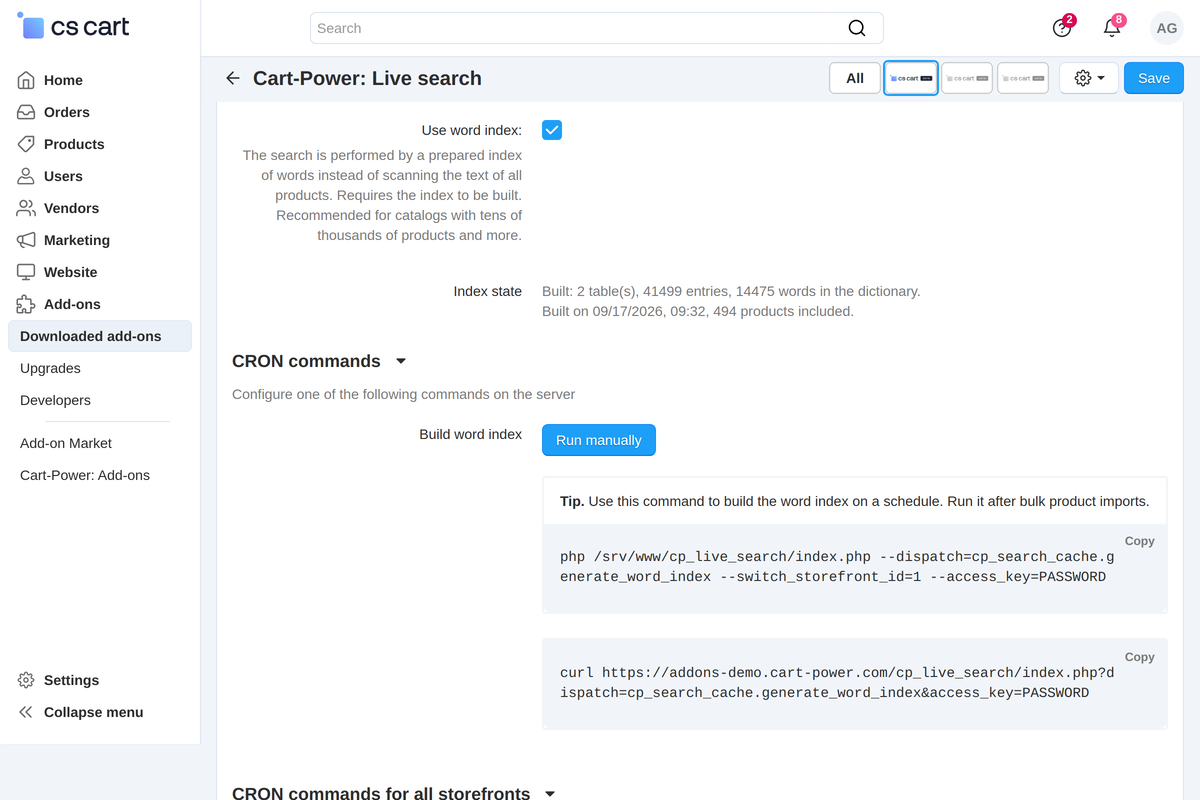The width and height of the screenshot is (1200, 800).
Task: Click the Collapse menu double-chevron icon
Action: tap(26, 712)
